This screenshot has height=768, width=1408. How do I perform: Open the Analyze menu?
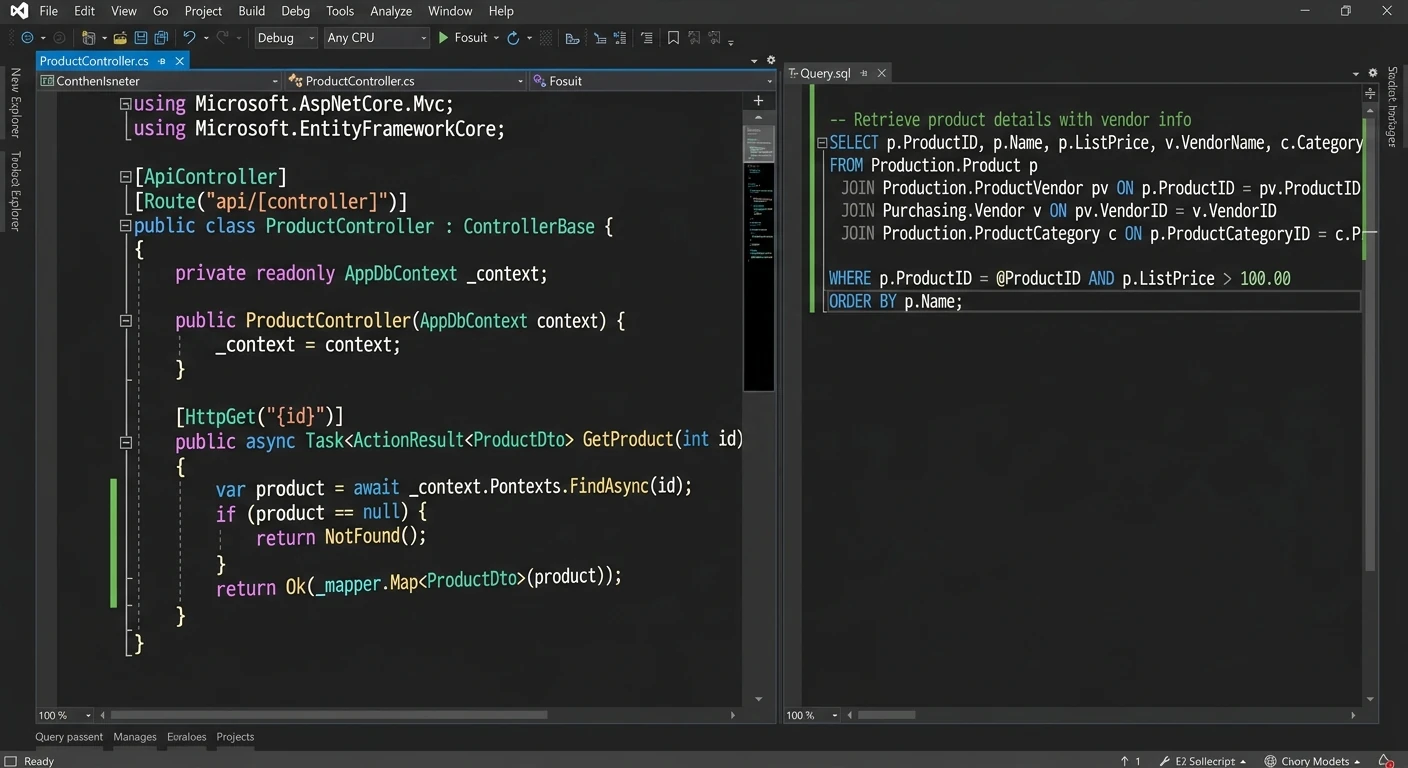pos(391,11)
